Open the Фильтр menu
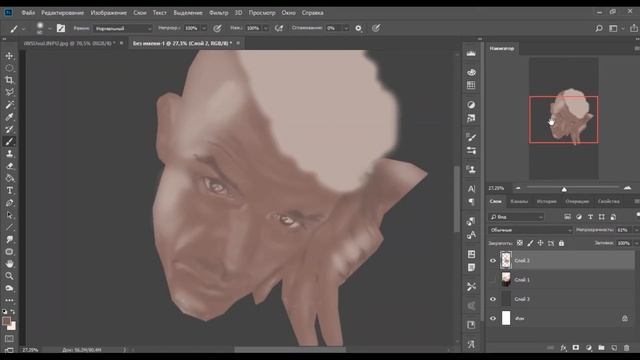The width and height of the screenshot is (640, 360). coord(218,13)
